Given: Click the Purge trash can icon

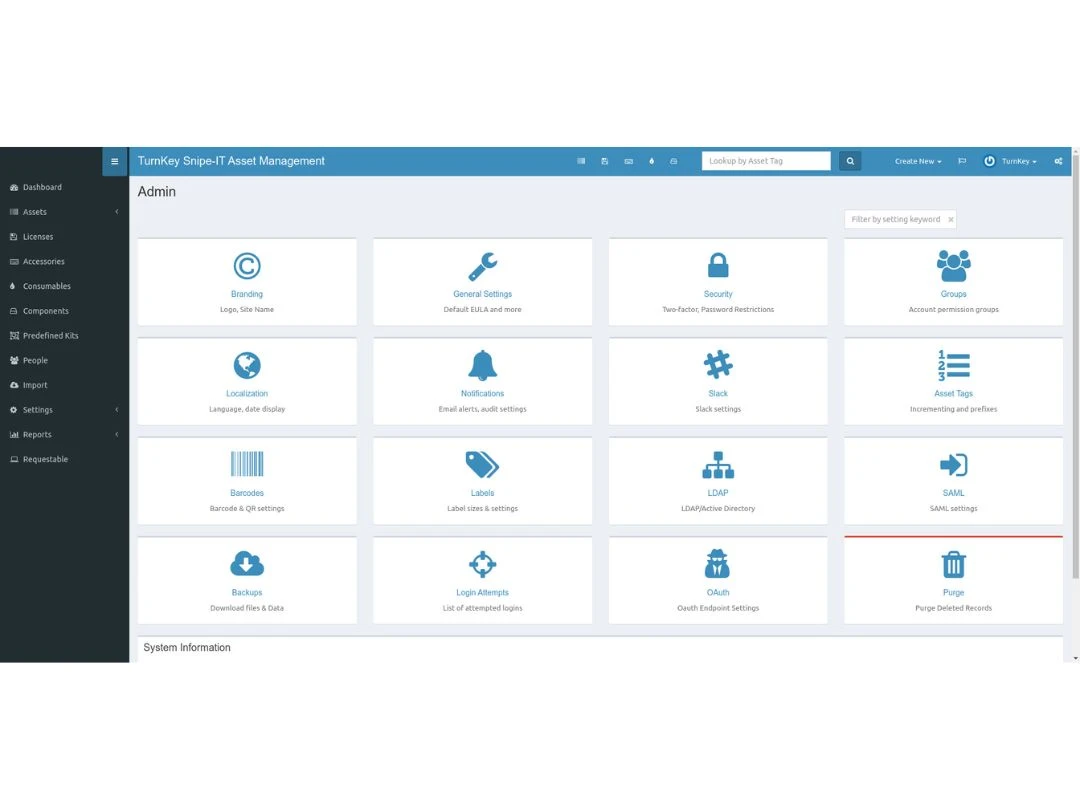Looking at the screenshot, I should 953,564.
